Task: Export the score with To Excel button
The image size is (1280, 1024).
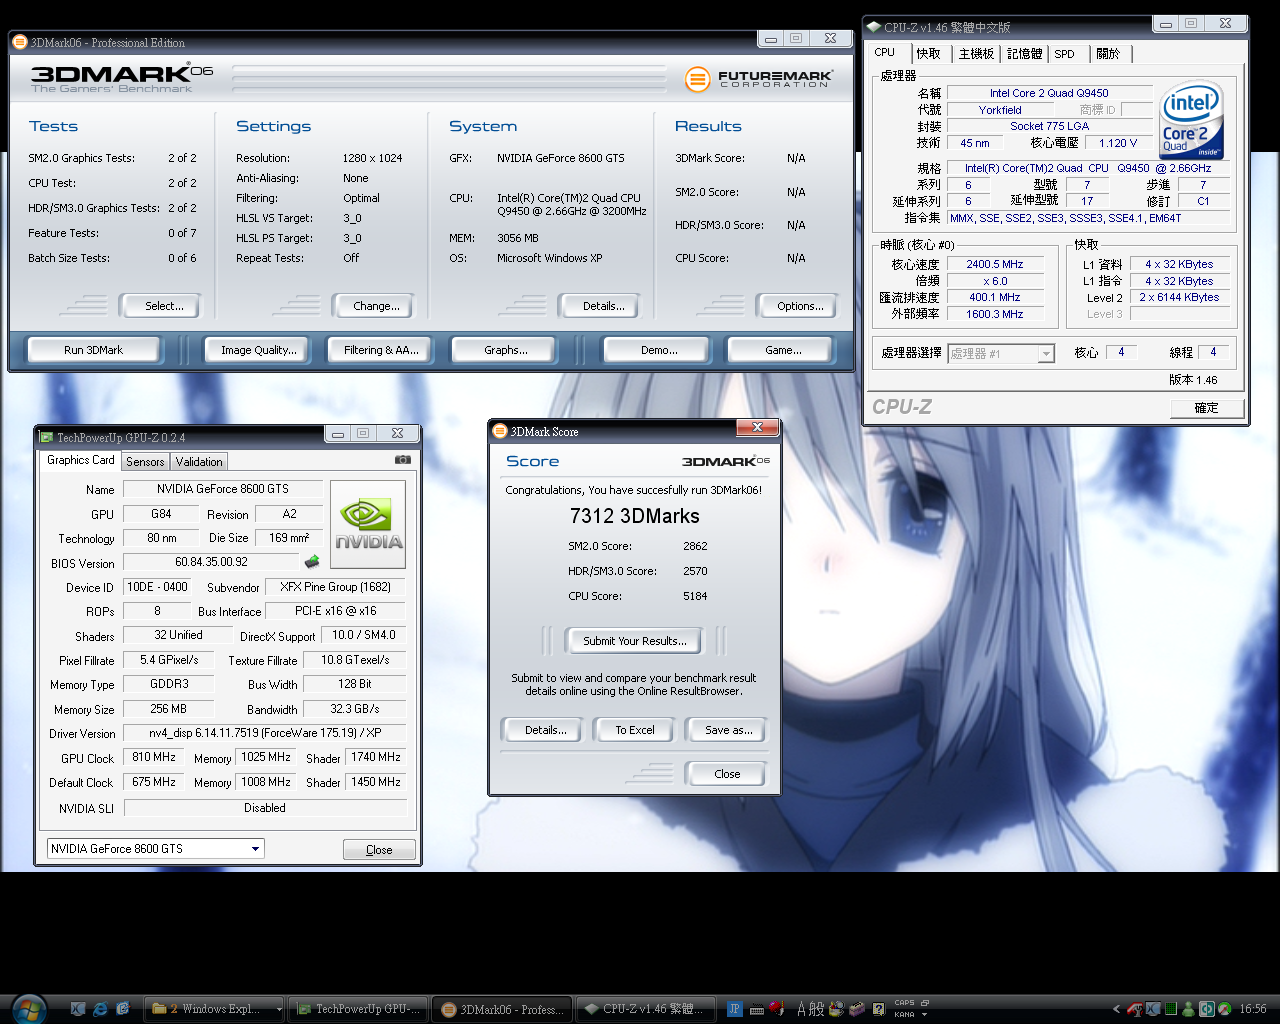Action: click(635, 730)
